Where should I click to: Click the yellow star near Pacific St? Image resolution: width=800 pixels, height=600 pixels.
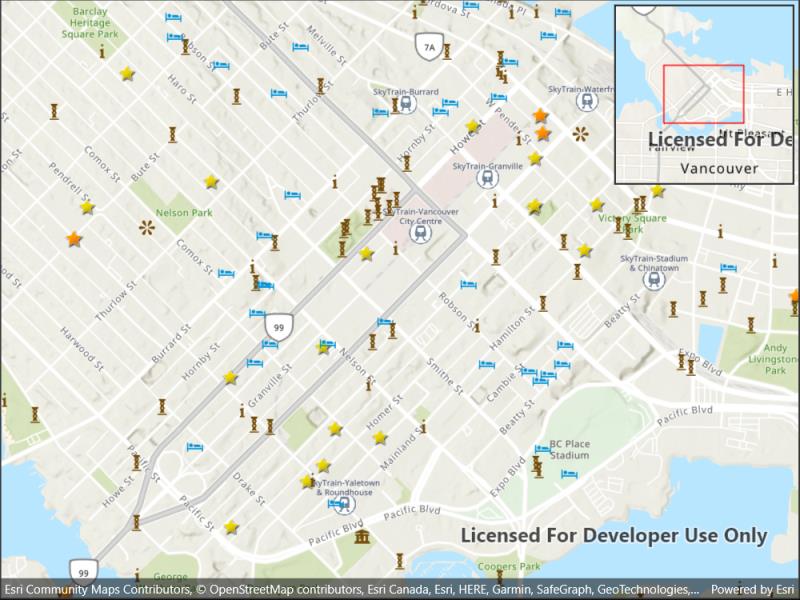pyautogui.click(x=231, y=527)
